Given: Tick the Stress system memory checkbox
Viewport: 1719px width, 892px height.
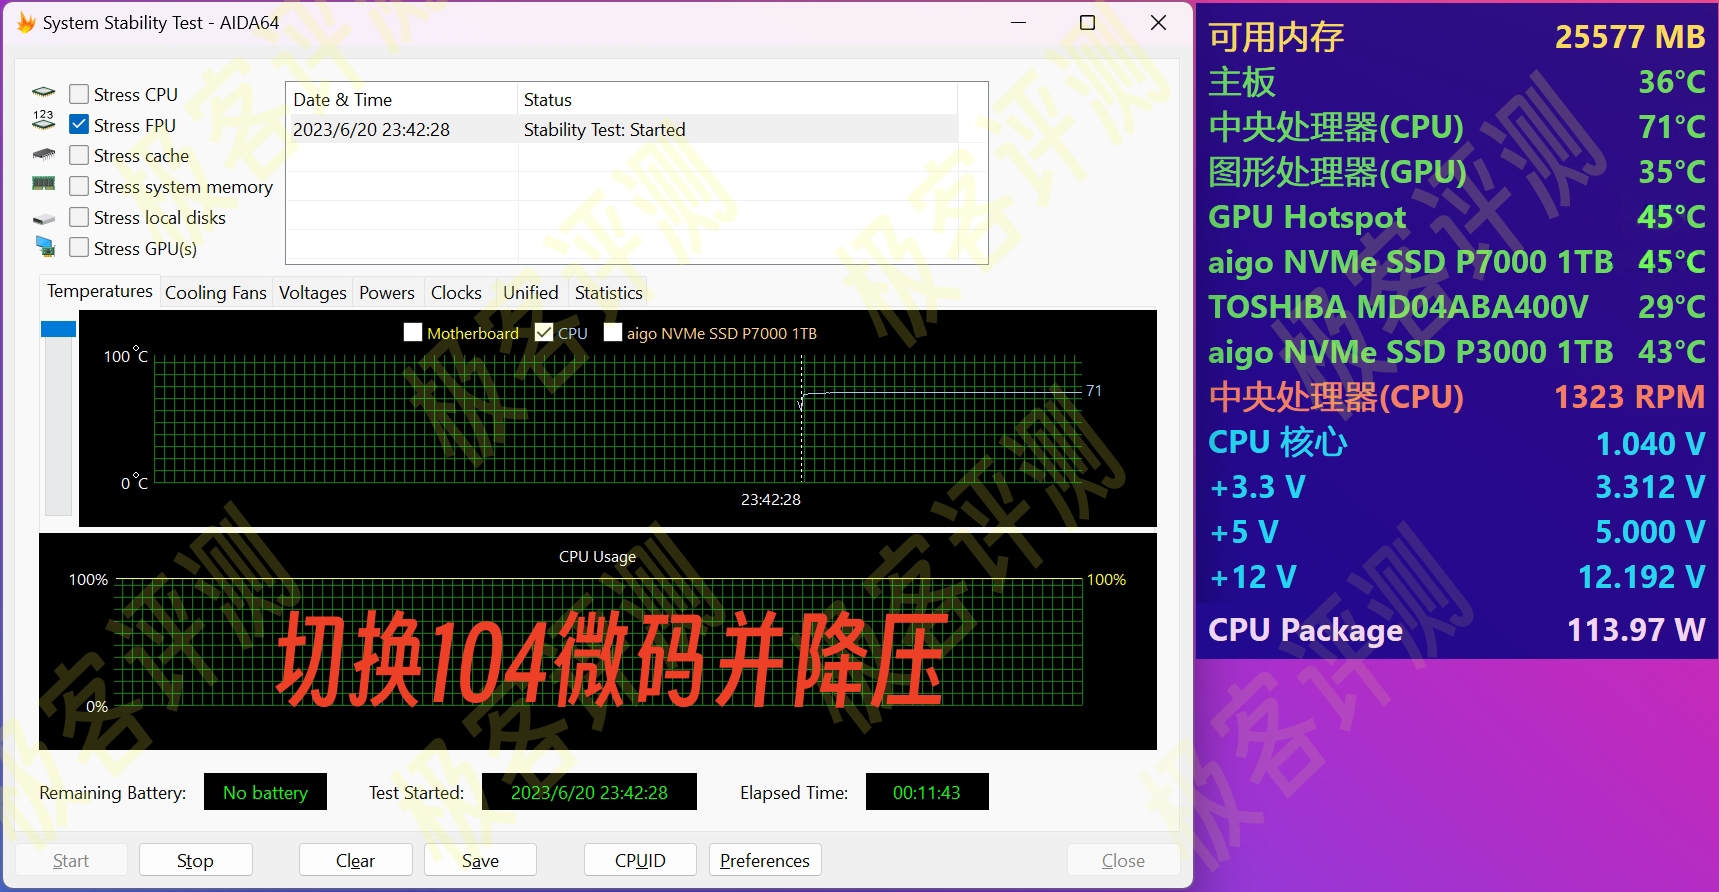Looking at the screenshot, I should tap(79, 186).
